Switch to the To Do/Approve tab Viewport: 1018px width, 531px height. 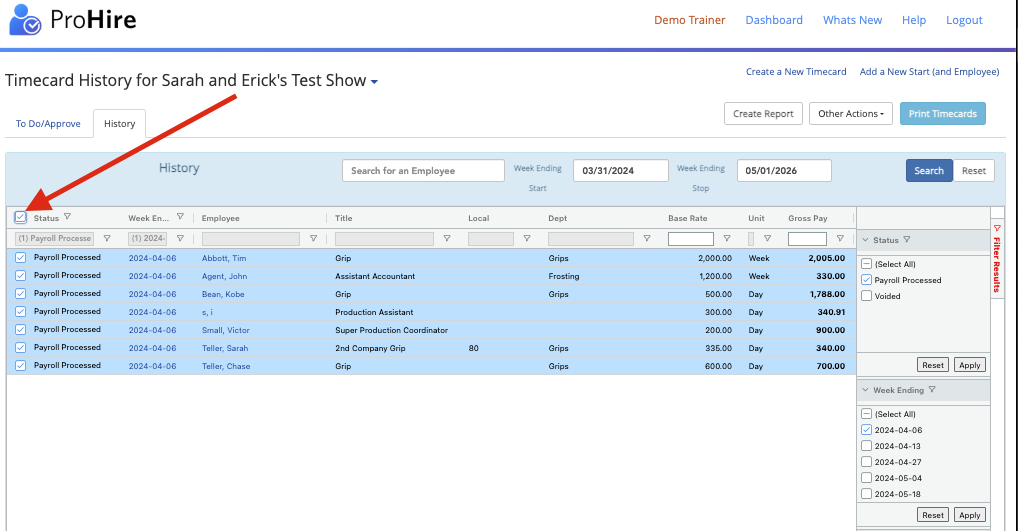pos(48,123)
